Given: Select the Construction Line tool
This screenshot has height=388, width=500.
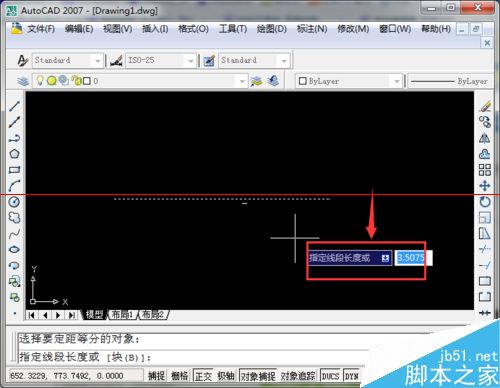Looking at the screenshot, I should (x=14, y=122).
